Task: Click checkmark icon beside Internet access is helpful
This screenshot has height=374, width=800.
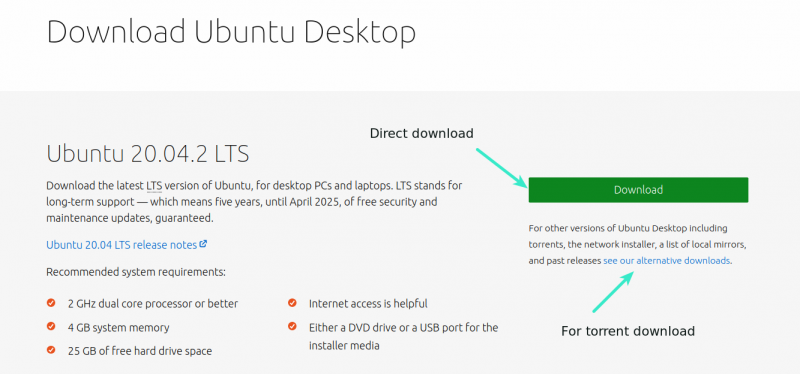Action: pyautogui.click(x=292, y=303)
